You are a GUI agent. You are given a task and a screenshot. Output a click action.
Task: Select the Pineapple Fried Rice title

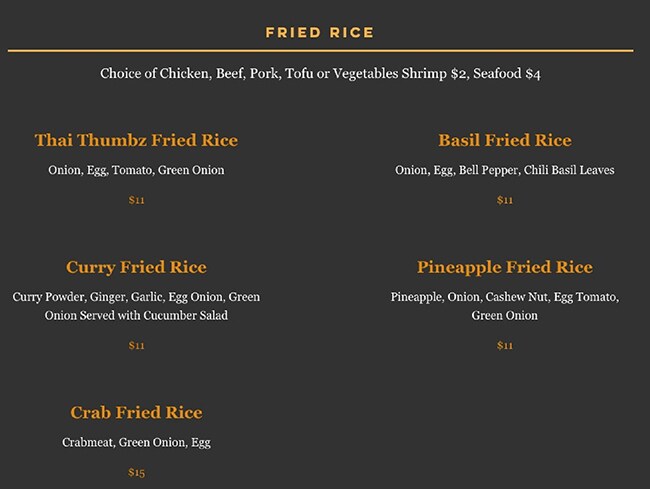pos(505,267)
